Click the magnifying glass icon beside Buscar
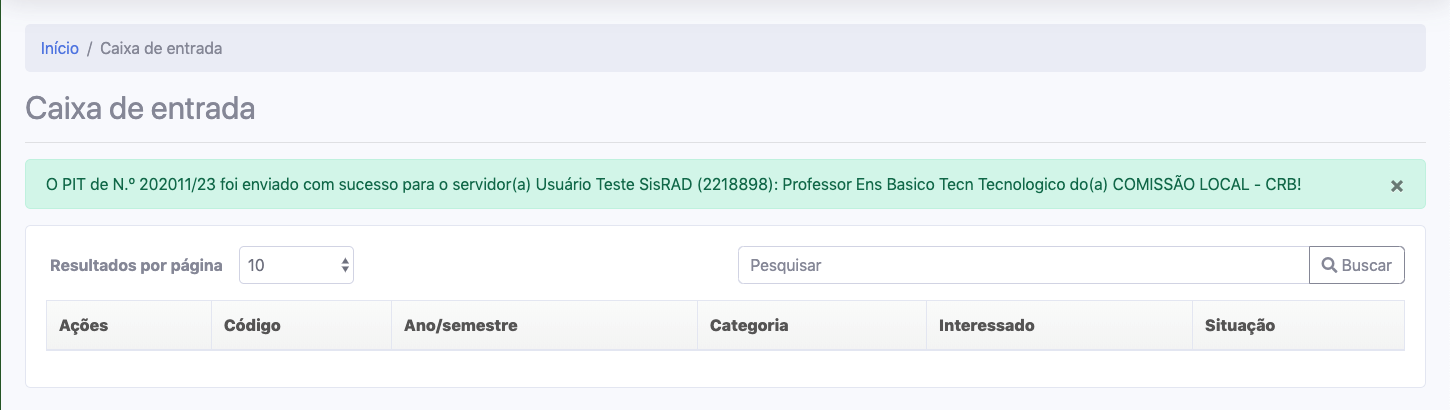Screen dimensions: 1450x410 pyautogui.click(x=1329, y=265)
